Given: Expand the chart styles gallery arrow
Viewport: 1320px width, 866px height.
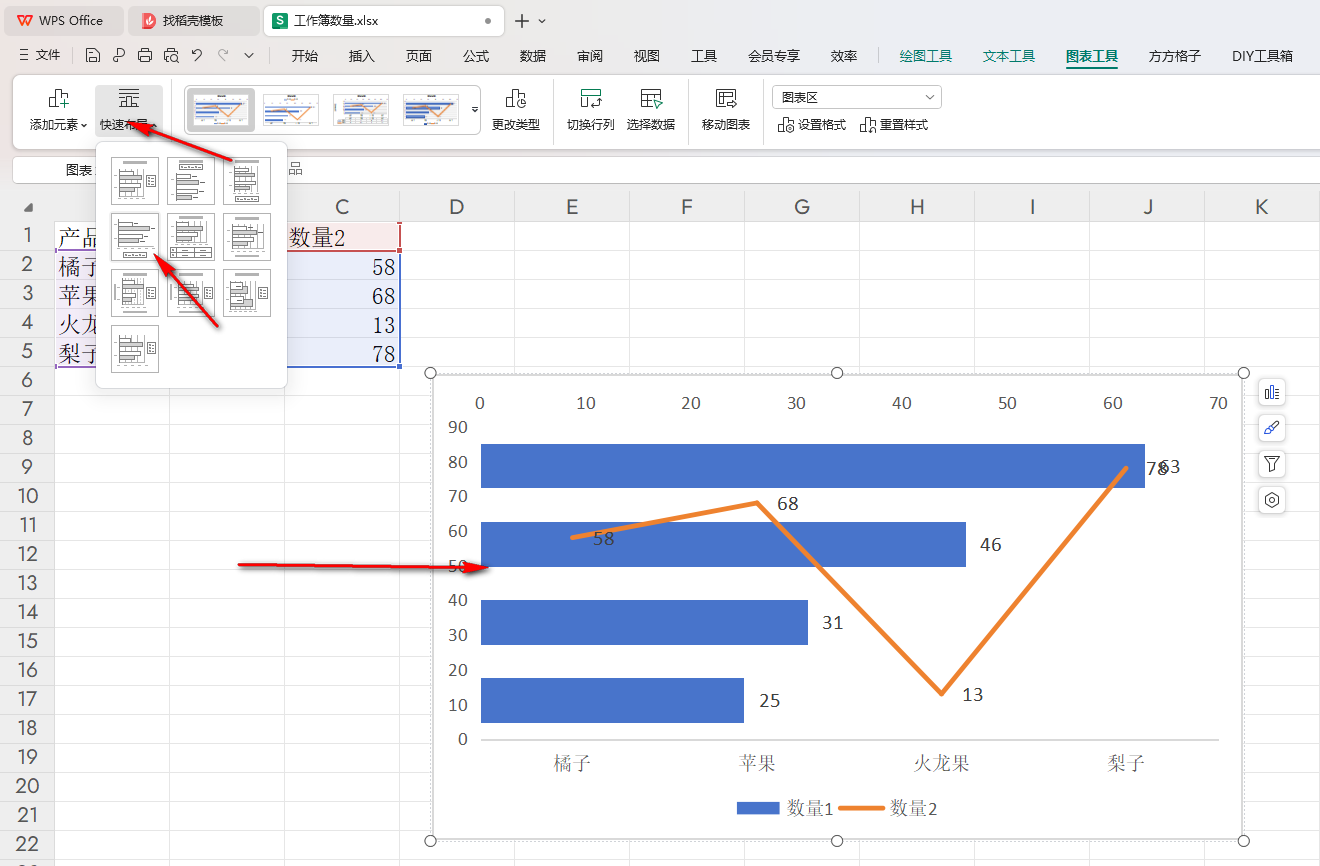Looking at the screenshot, I should point(475,109).
